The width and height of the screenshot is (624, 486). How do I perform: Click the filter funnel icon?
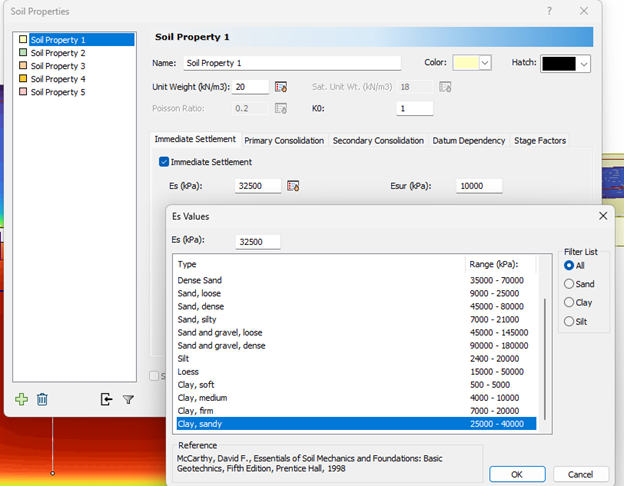128,399
